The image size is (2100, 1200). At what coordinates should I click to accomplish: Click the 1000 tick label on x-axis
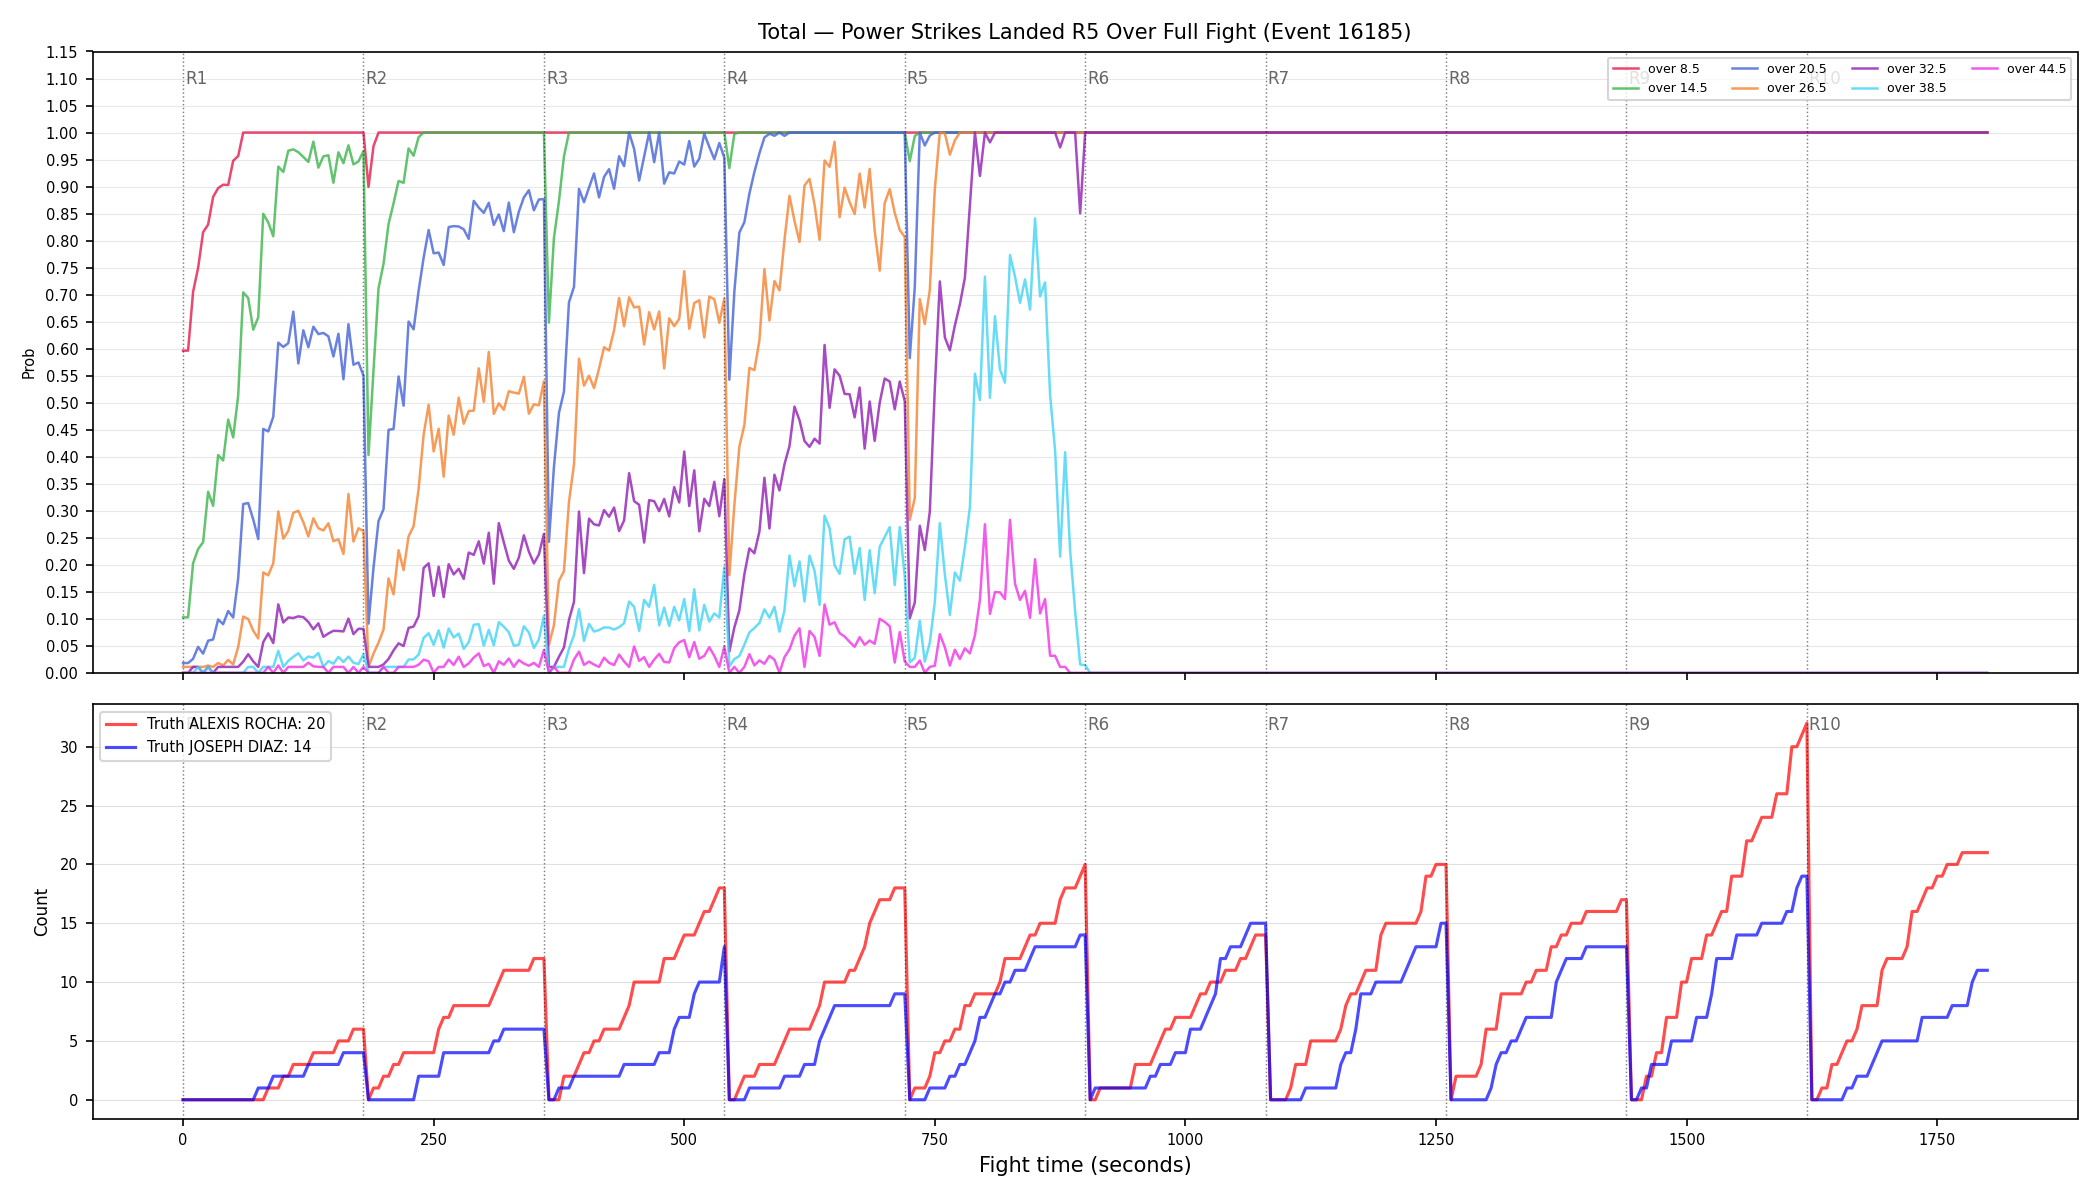point(1185,1139)
